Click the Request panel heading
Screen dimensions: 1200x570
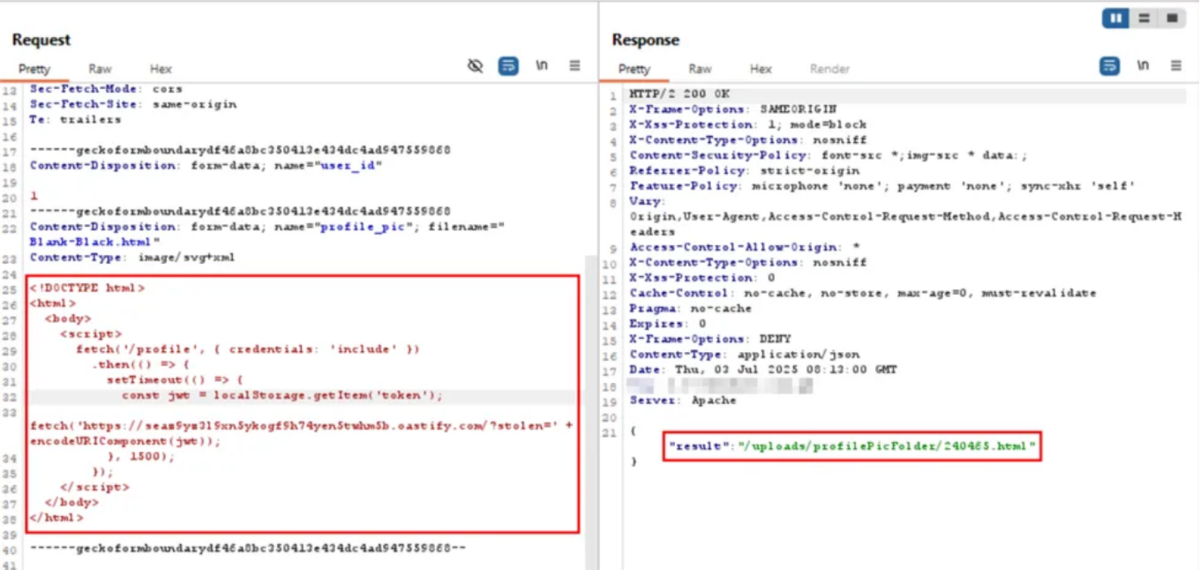click(41, 40)
